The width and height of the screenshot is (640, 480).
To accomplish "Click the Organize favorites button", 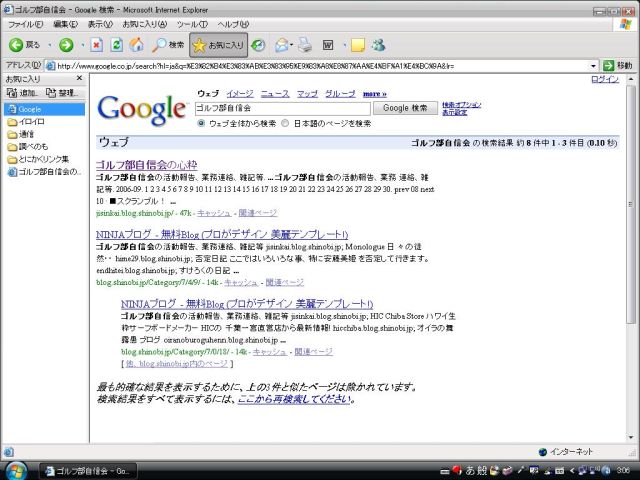I will 62,93.
